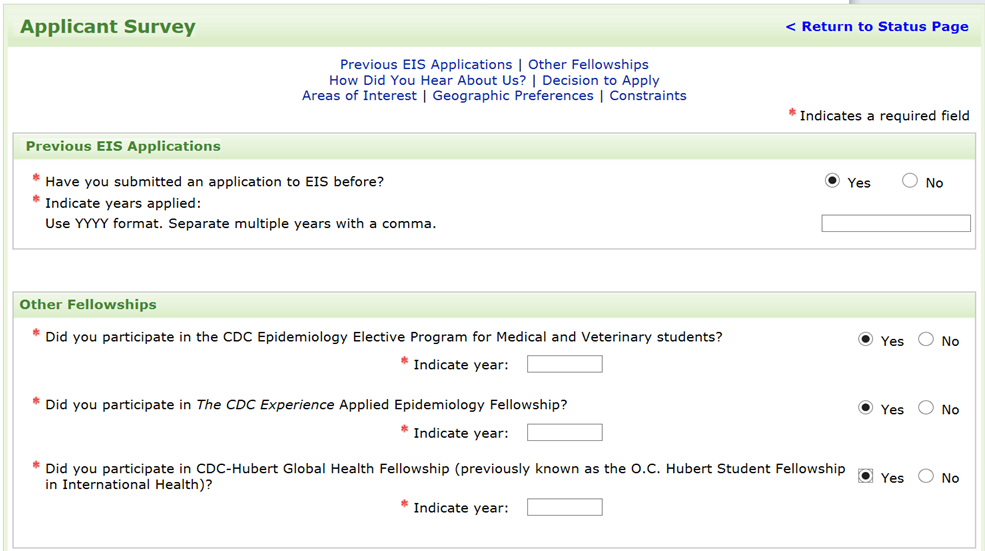This screenshot has width=985, height=551.
Task: Focus the CDC-Hubert Fellowship year input
Action: pyautogui.click(x=564, y=507)
